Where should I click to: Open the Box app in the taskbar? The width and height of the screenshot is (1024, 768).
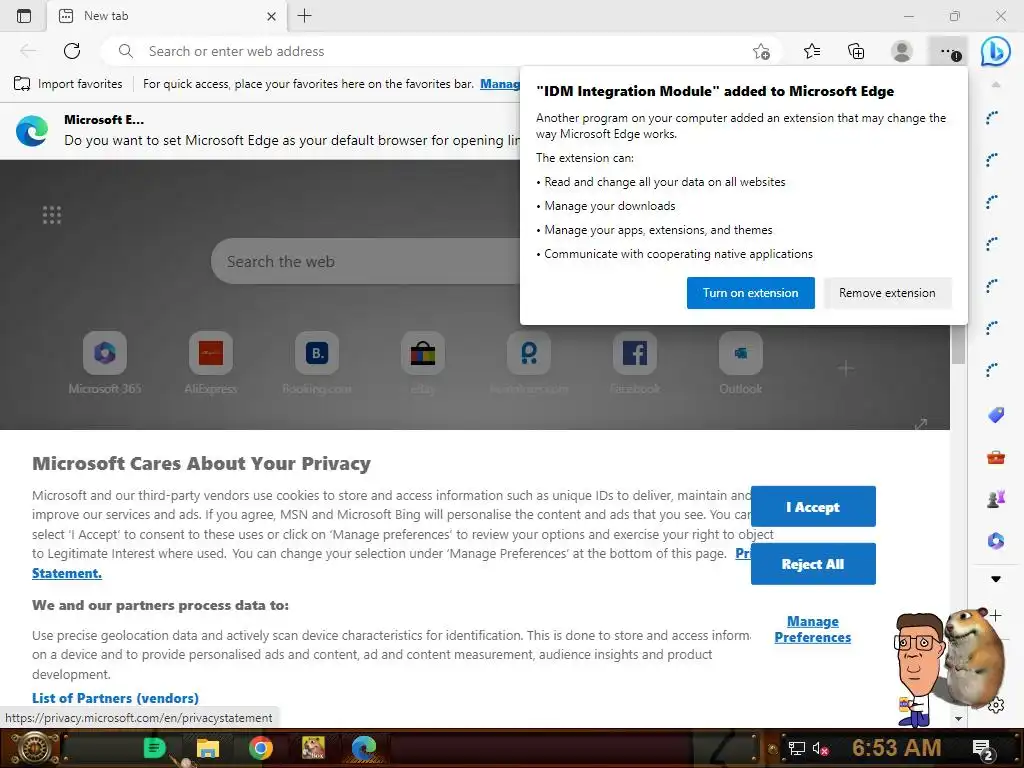click(313, 748)
